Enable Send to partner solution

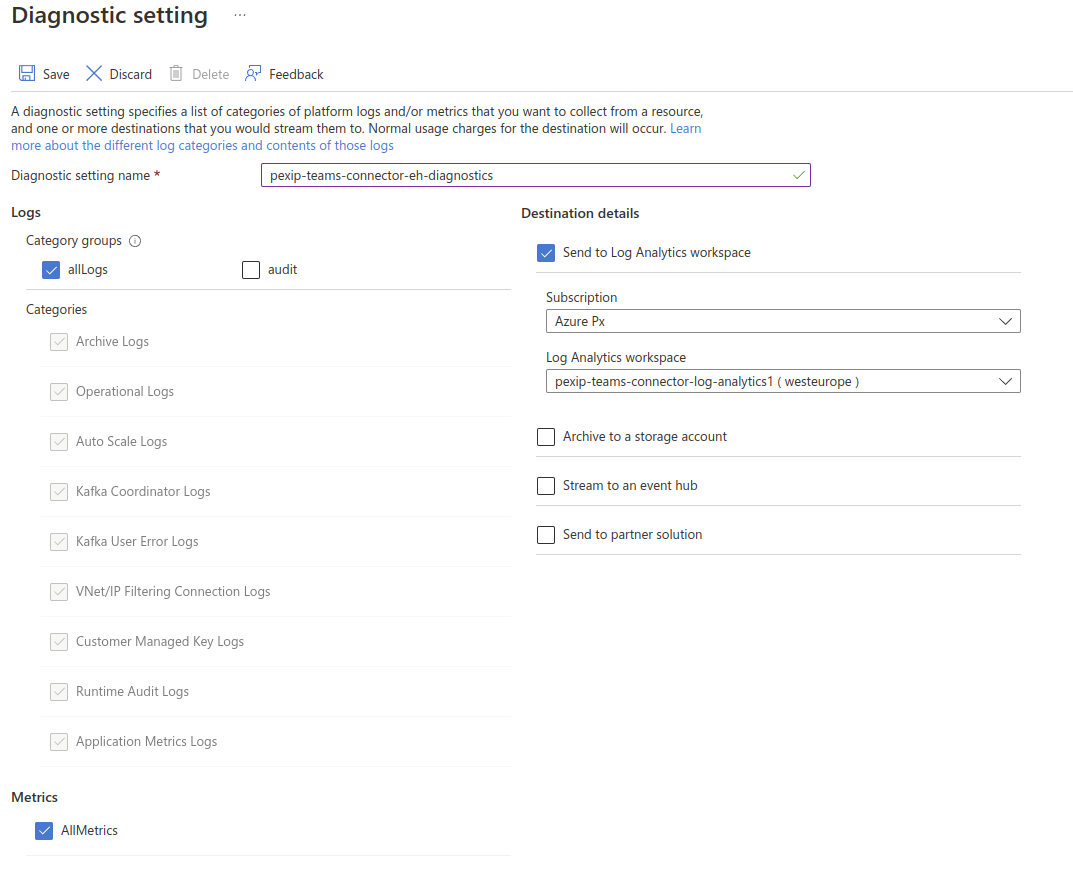click(x=546, y=535)
